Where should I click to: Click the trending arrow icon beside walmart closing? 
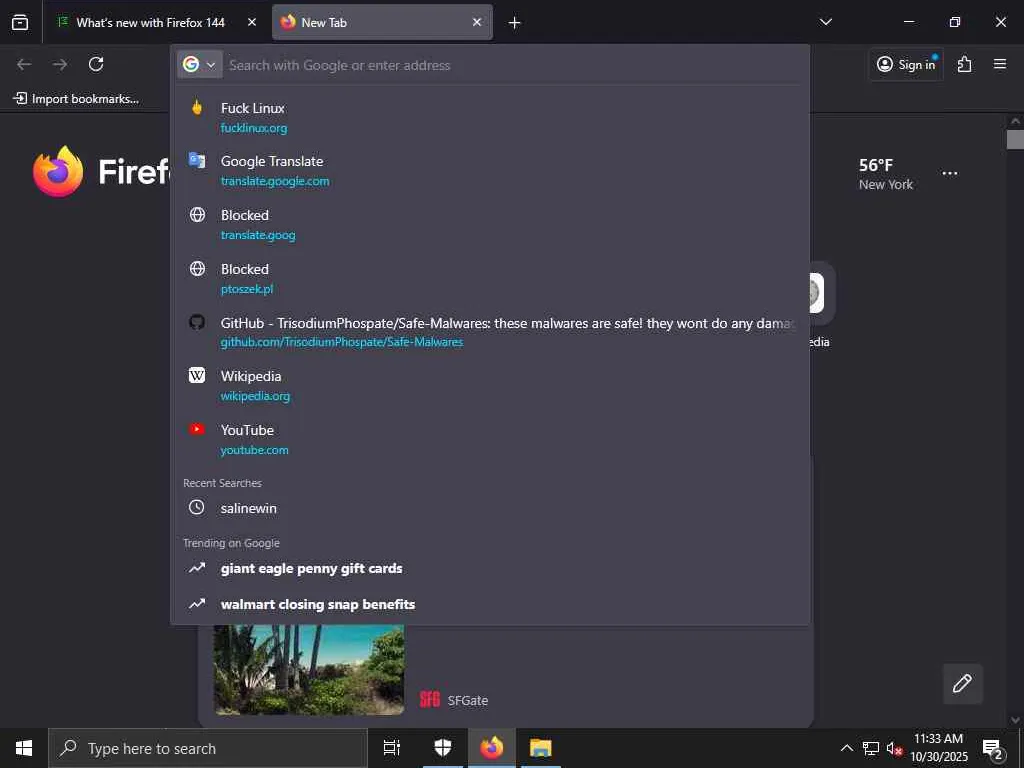[x=197, y=604]
